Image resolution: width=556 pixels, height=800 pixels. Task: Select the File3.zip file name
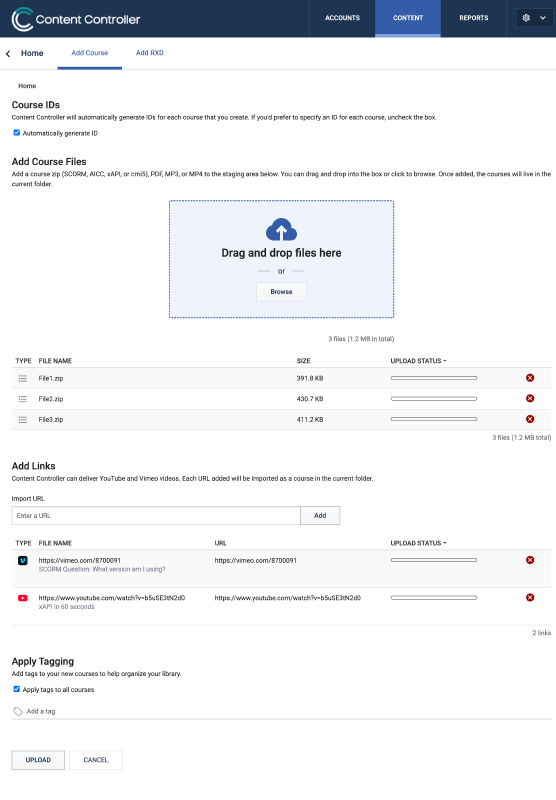pyautogui.click(x=51, y=419)
